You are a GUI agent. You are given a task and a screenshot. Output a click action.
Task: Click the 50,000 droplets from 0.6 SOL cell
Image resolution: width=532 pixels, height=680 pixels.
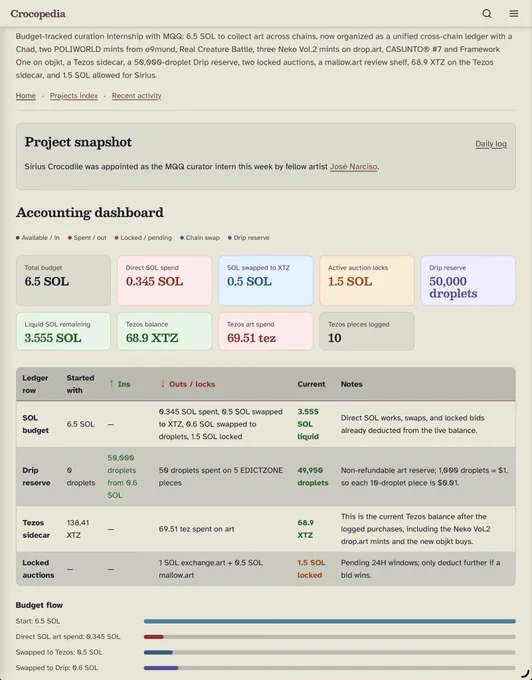click(122, 476)
